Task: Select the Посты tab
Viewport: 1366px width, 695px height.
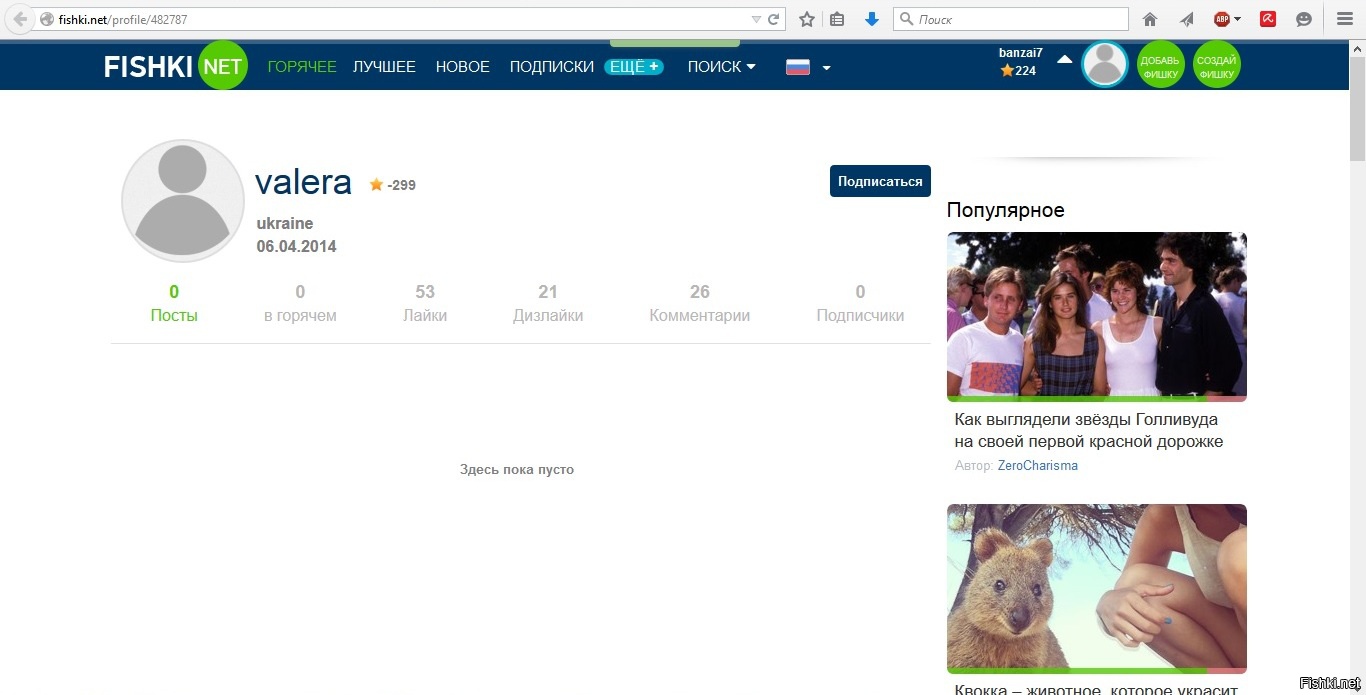Action: (x=174, y=303)
